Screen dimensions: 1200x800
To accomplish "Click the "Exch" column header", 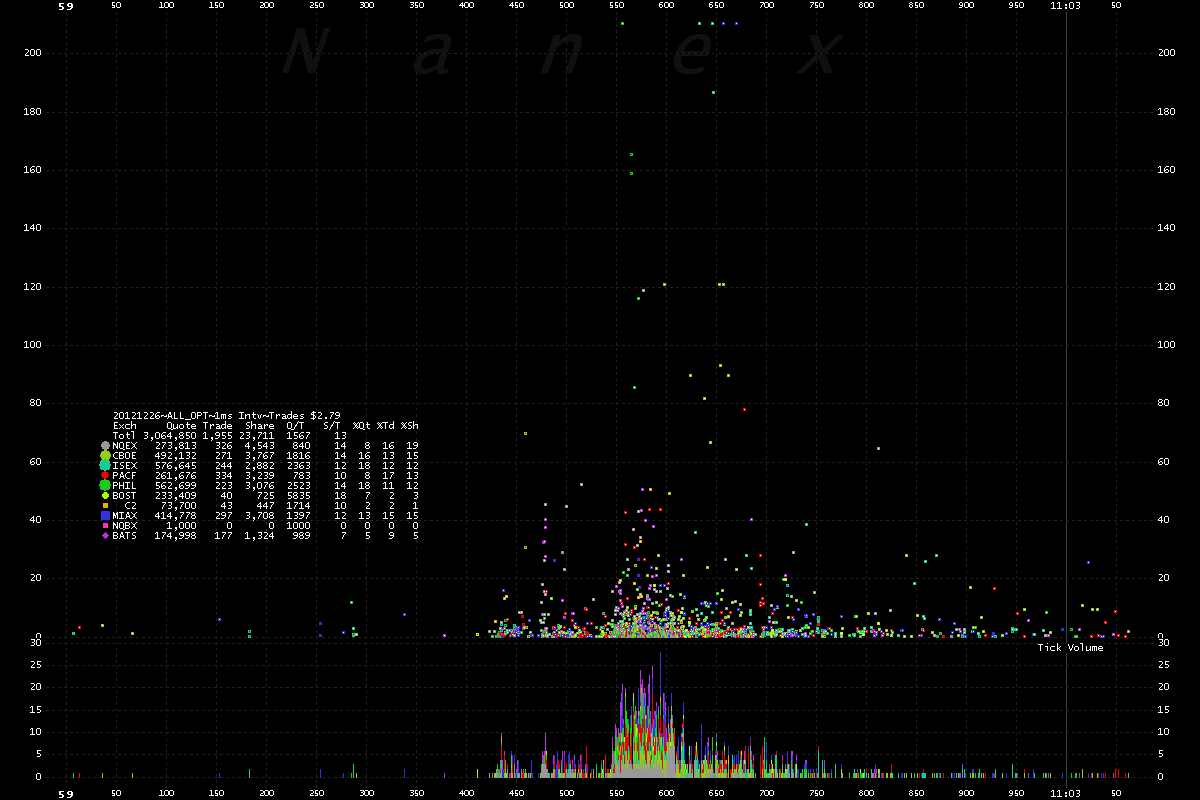I will coord(125,425).
